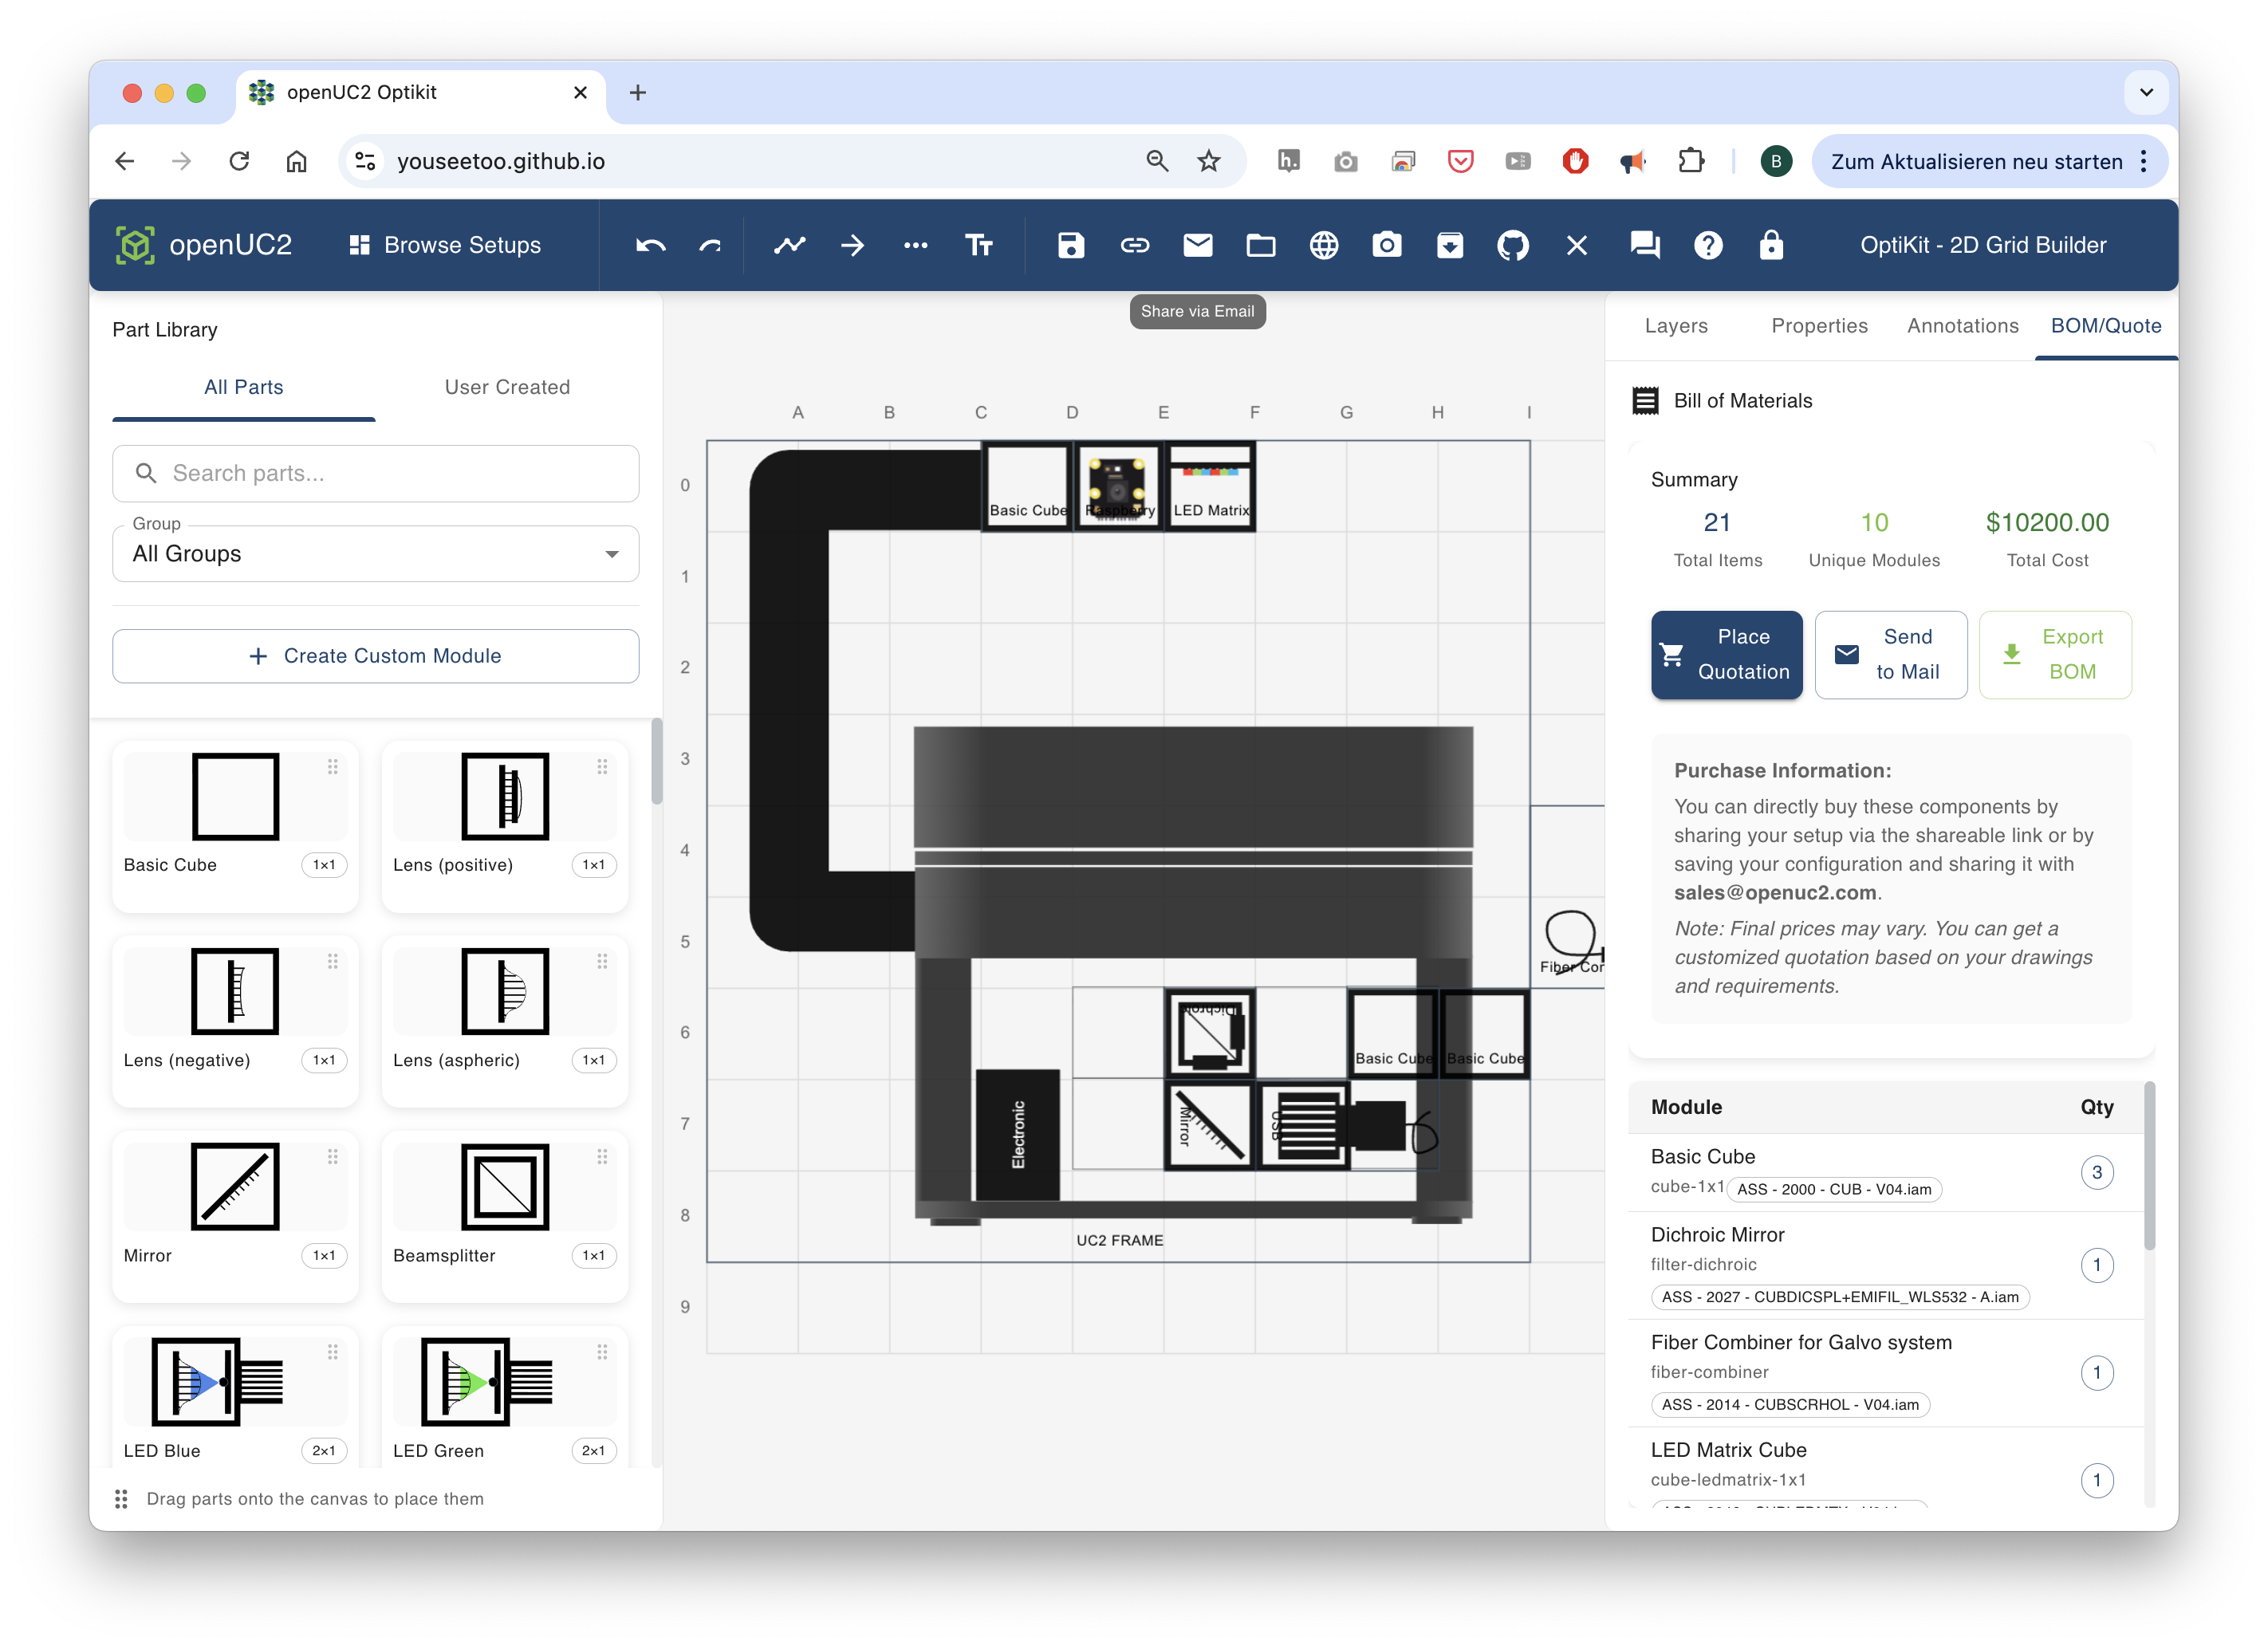
Task: Click the Fiber Combiner for Galvo system row
Action: pos(1885,1373)
